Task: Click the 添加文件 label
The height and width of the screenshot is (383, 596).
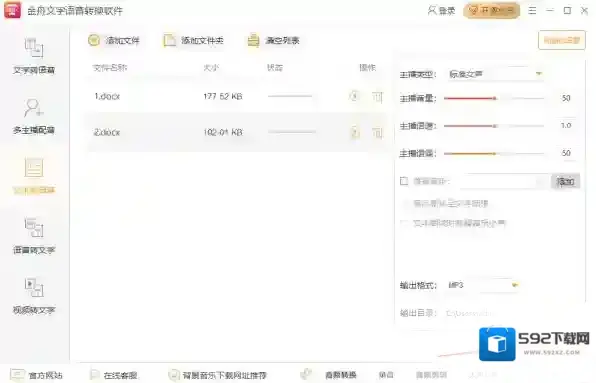Action: 122,40
